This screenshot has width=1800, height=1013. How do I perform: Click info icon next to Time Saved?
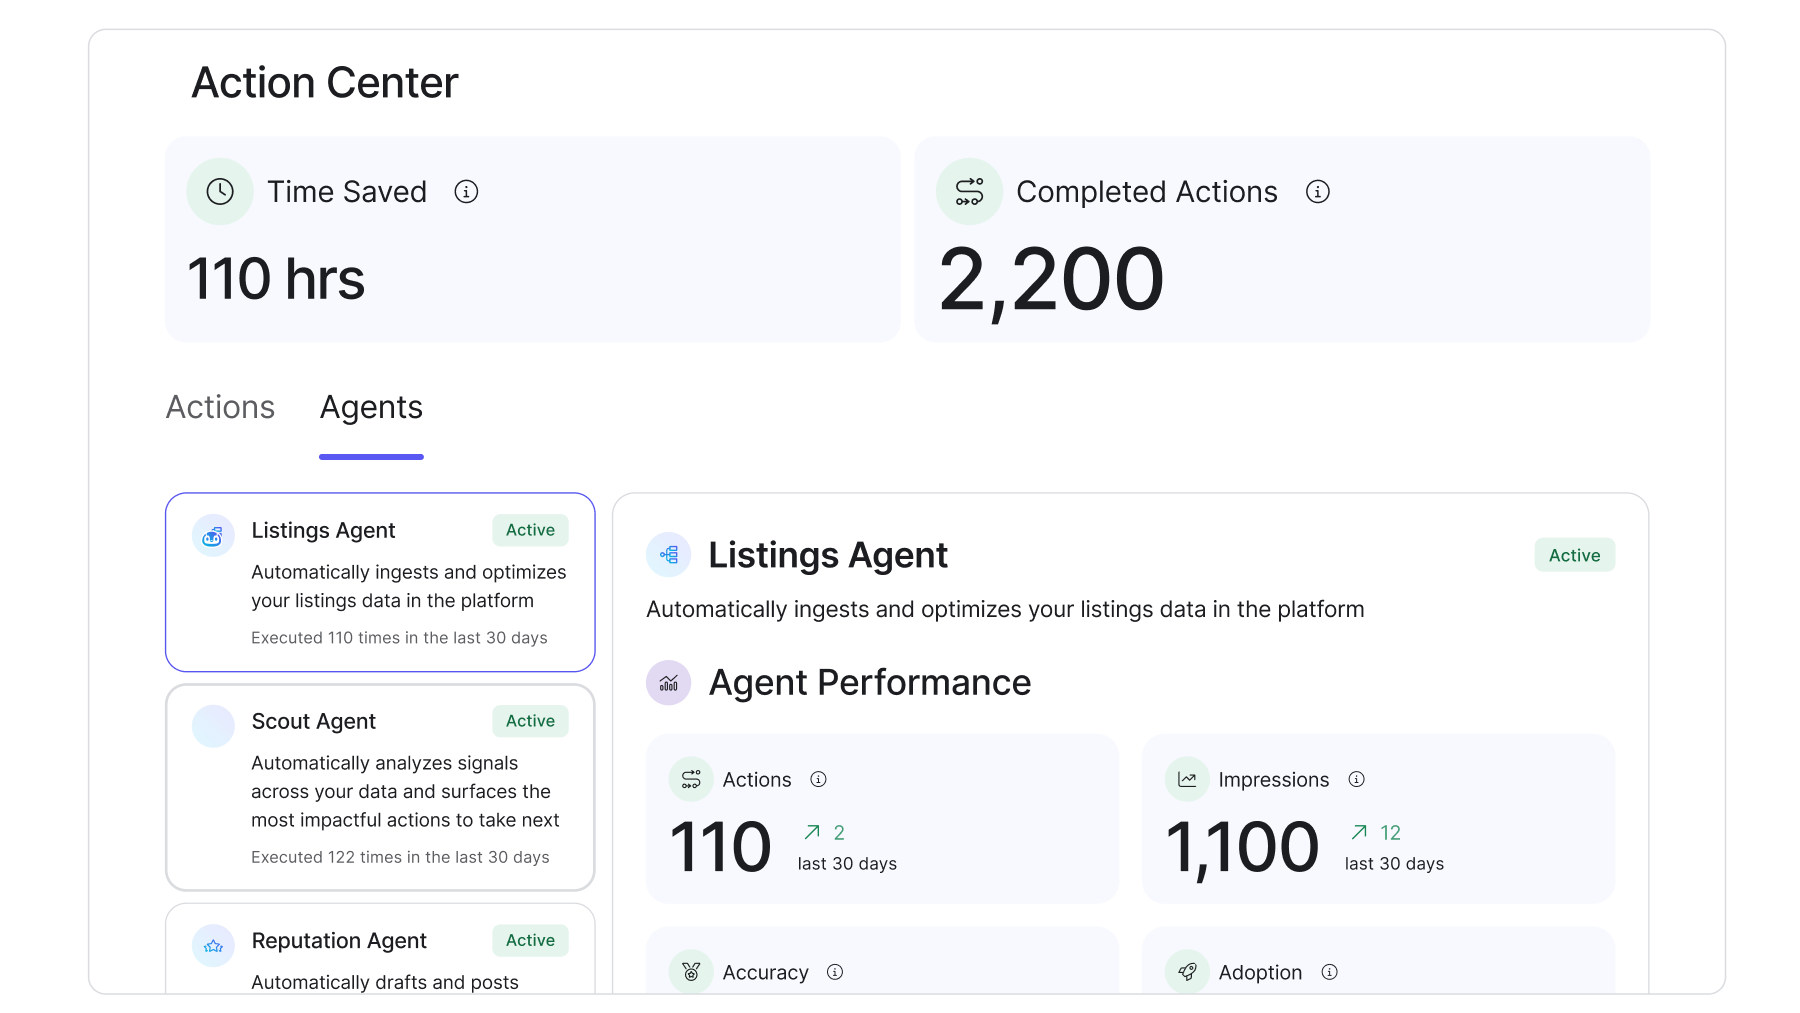466,191
